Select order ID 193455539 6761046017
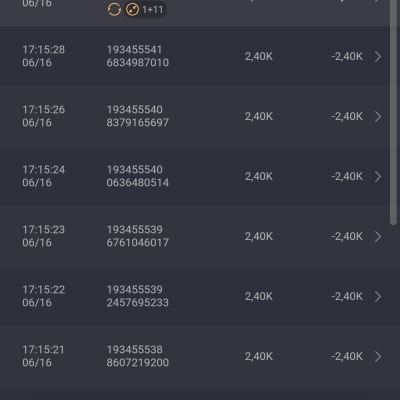400x400 pixels. click(x=138, y=236)
